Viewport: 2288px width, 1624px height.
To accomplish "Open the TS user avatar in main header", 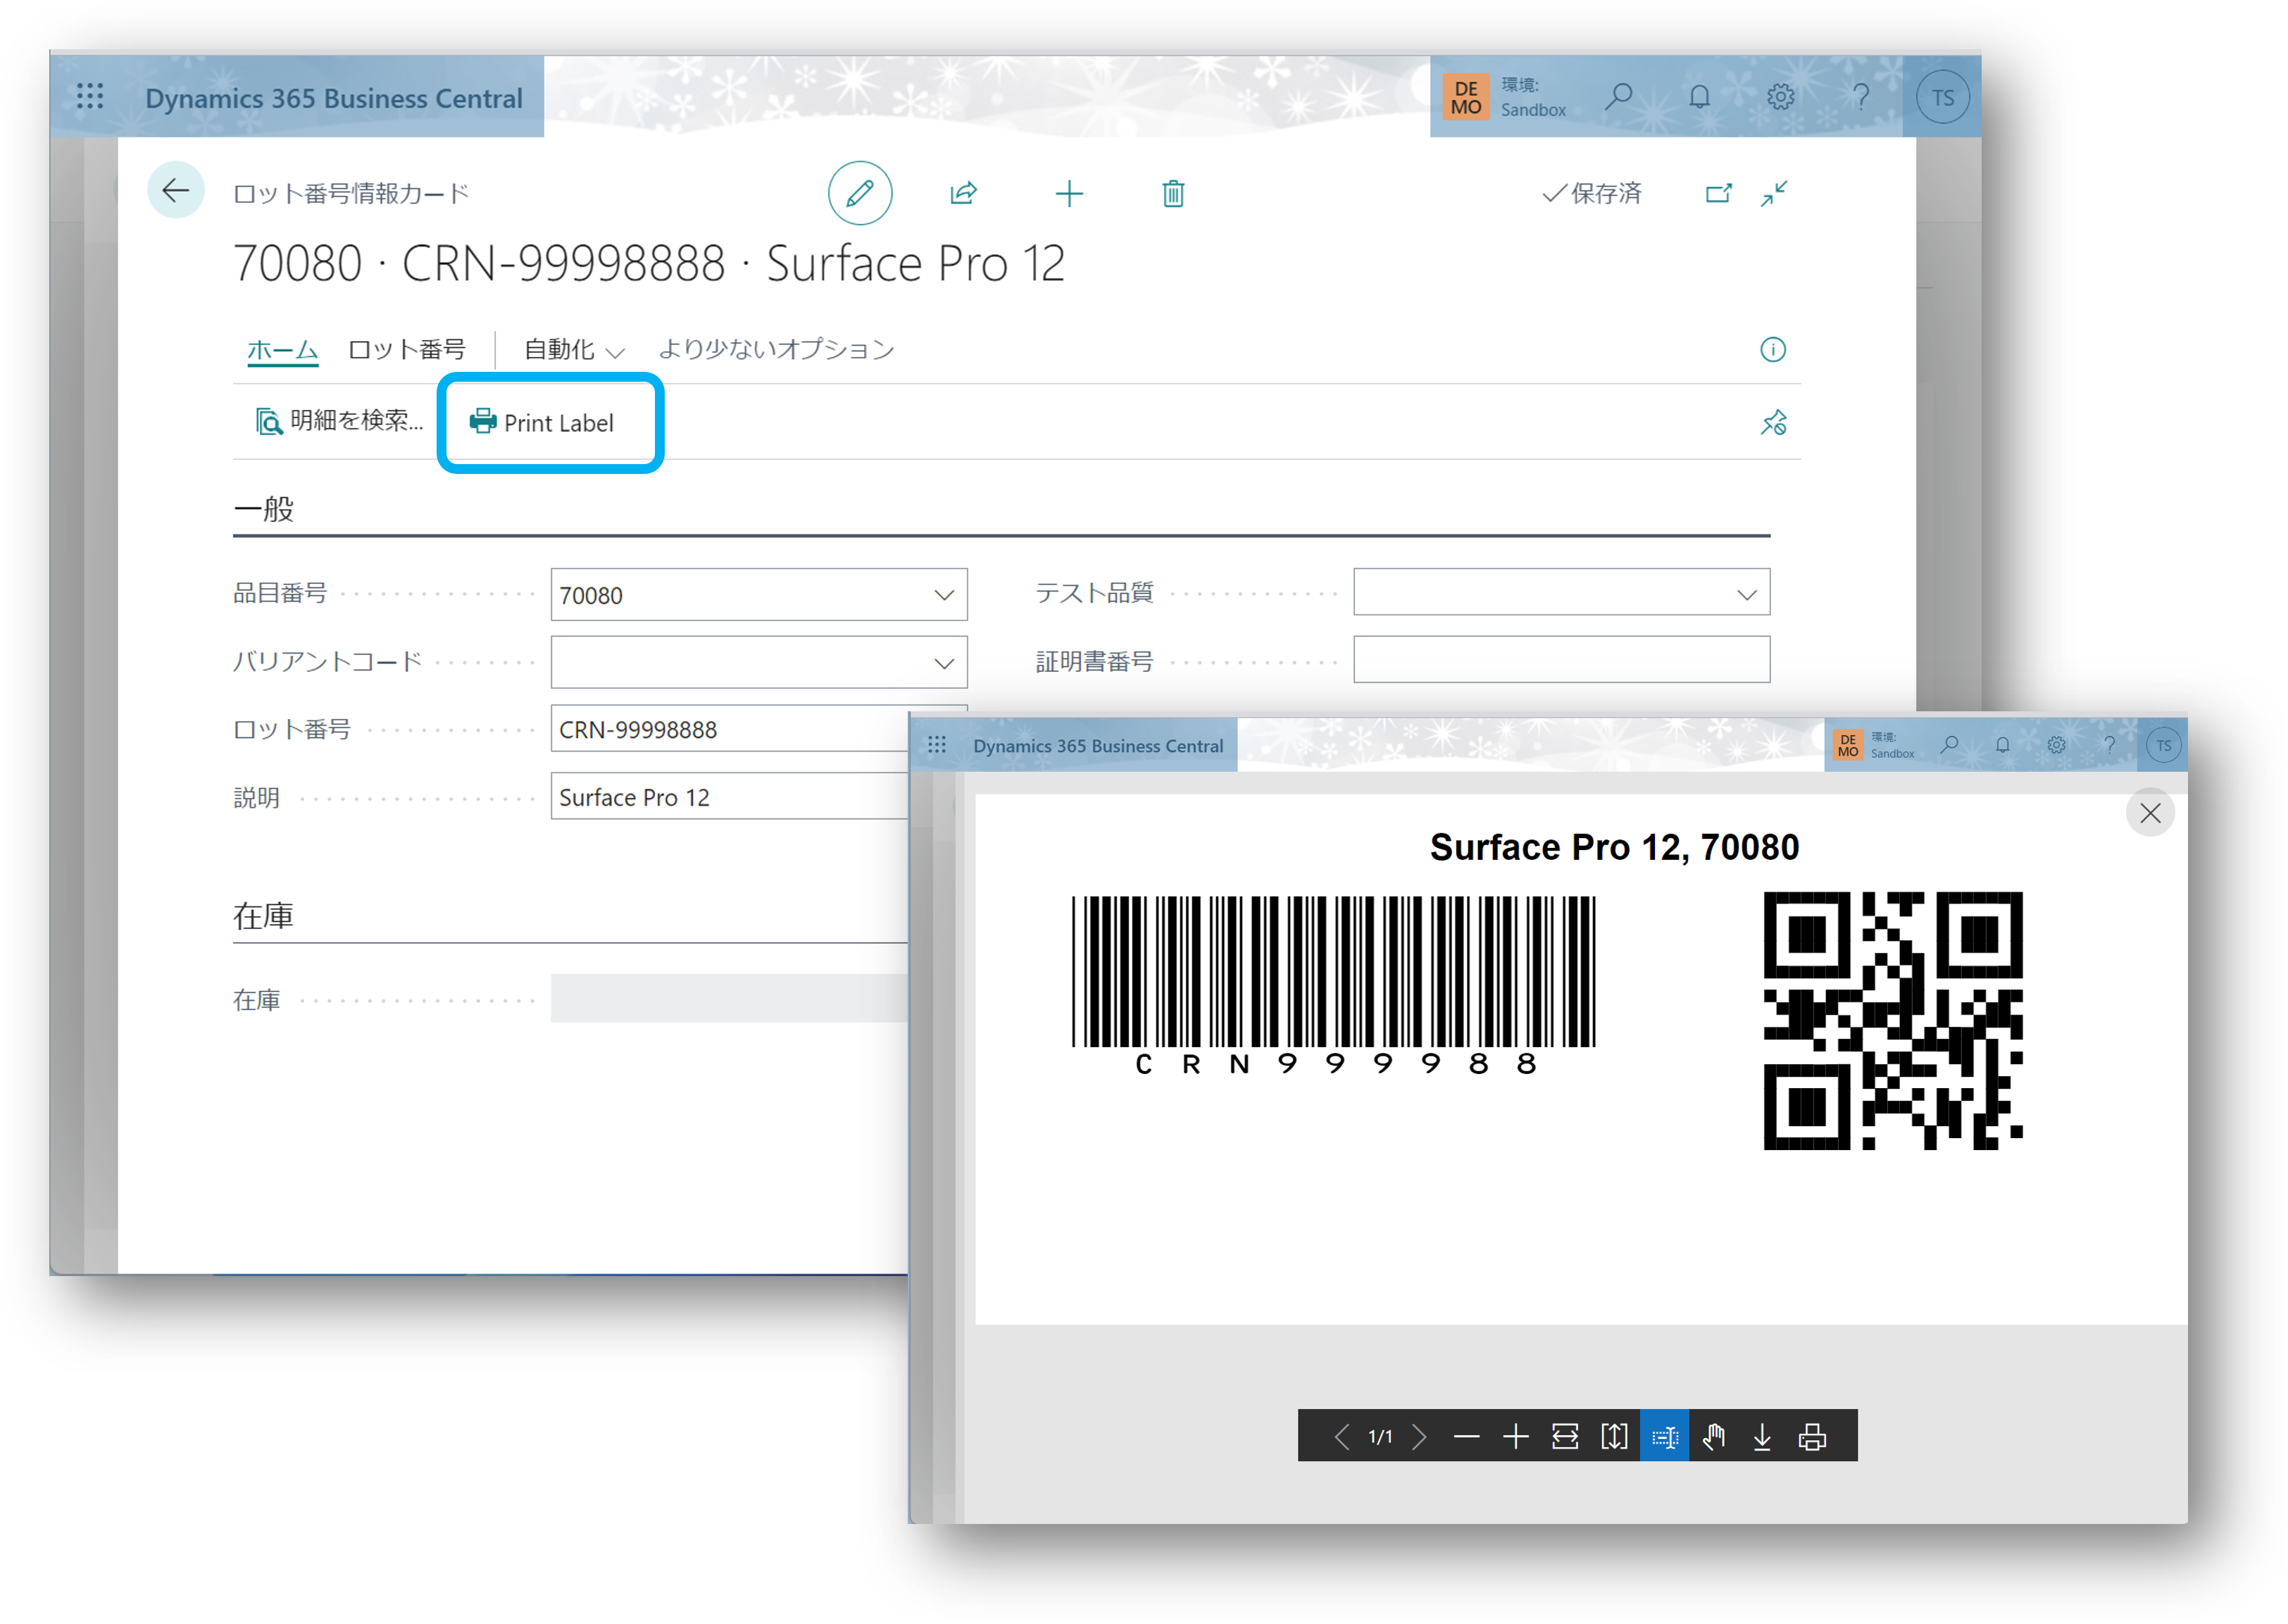I will coord(1942,97).
